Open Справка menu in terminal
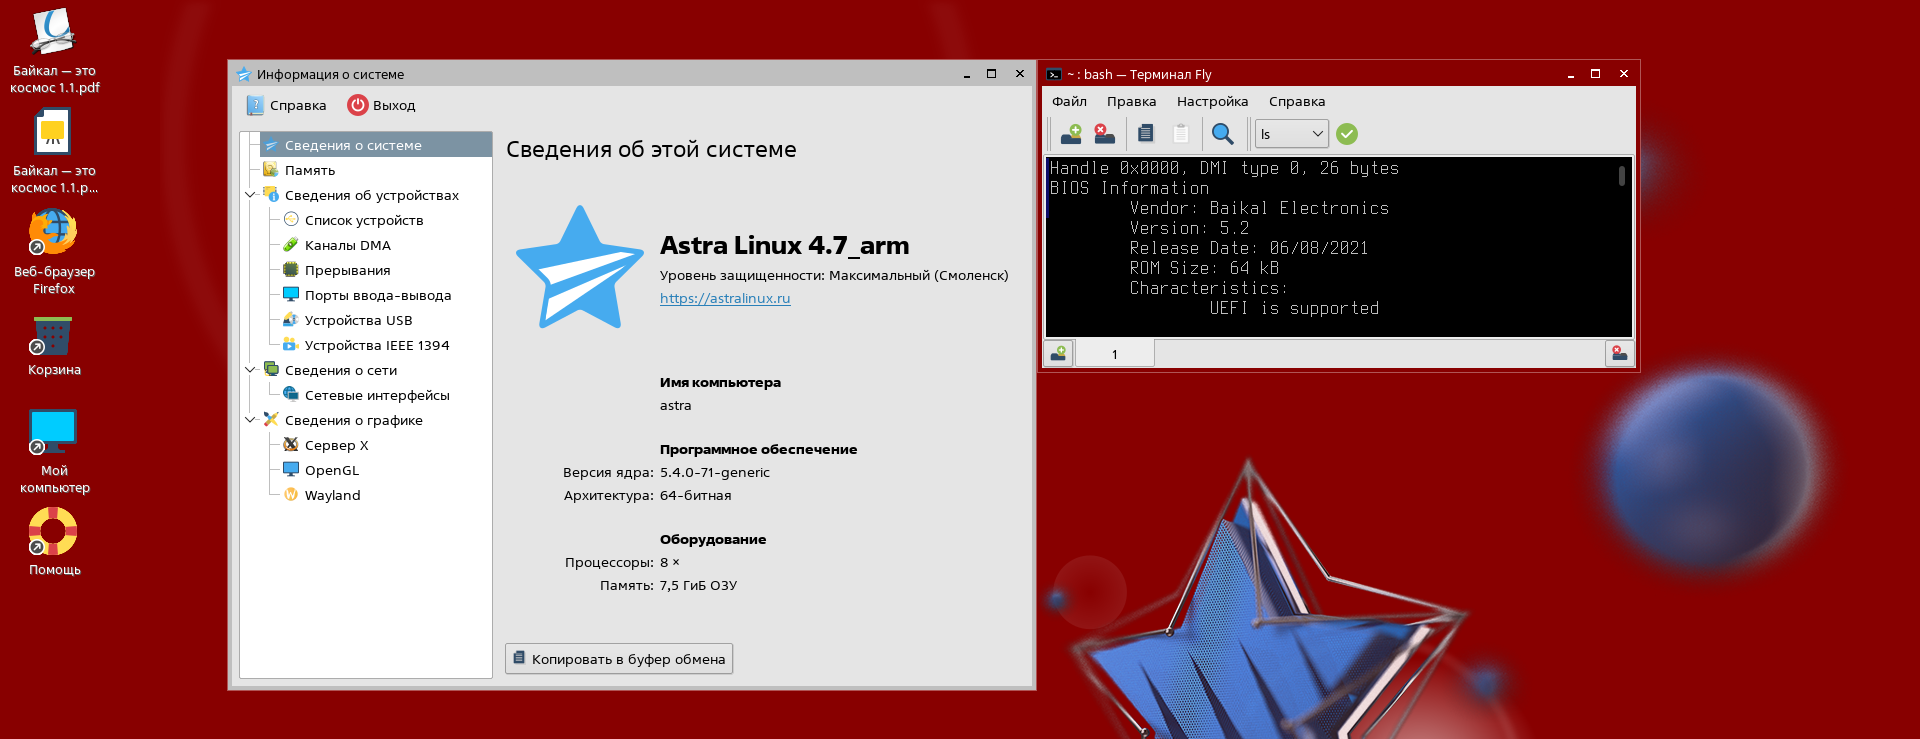The image size is (1920, 739). tap(1297, 101)
